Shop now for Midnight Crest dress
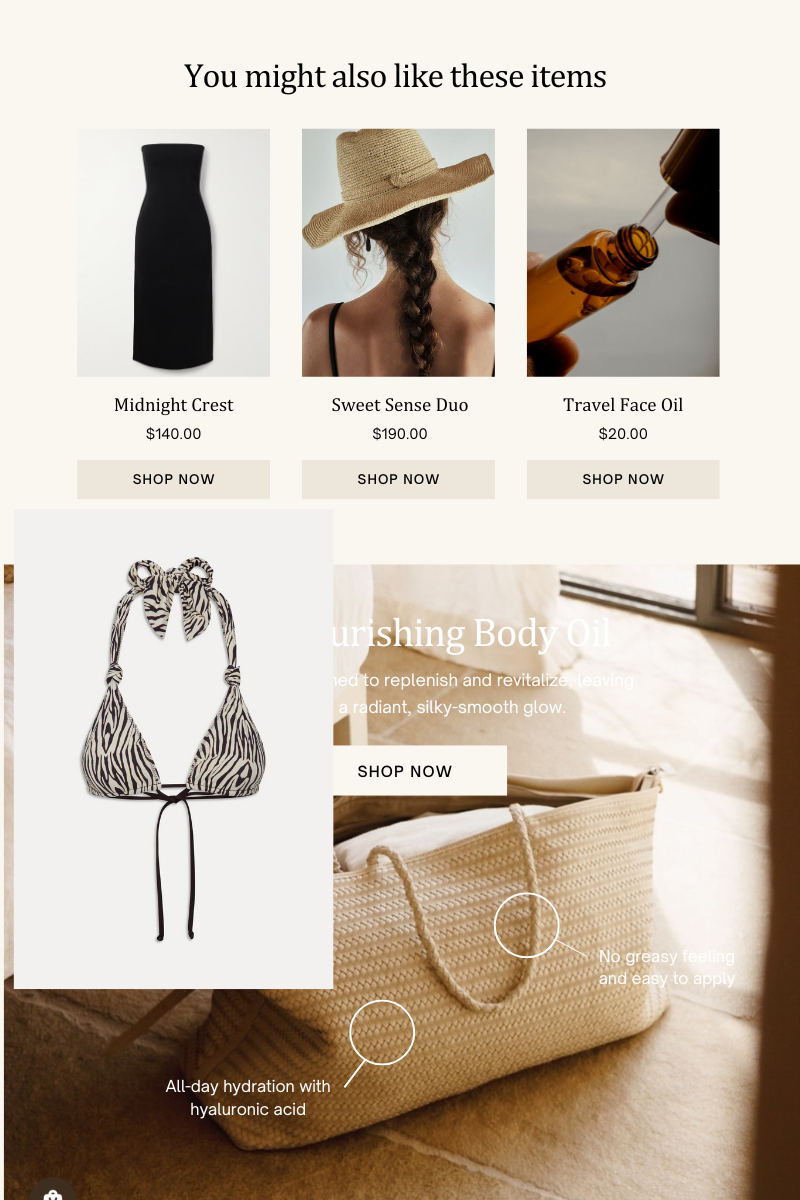The image size is (800, 1200). 173,479
